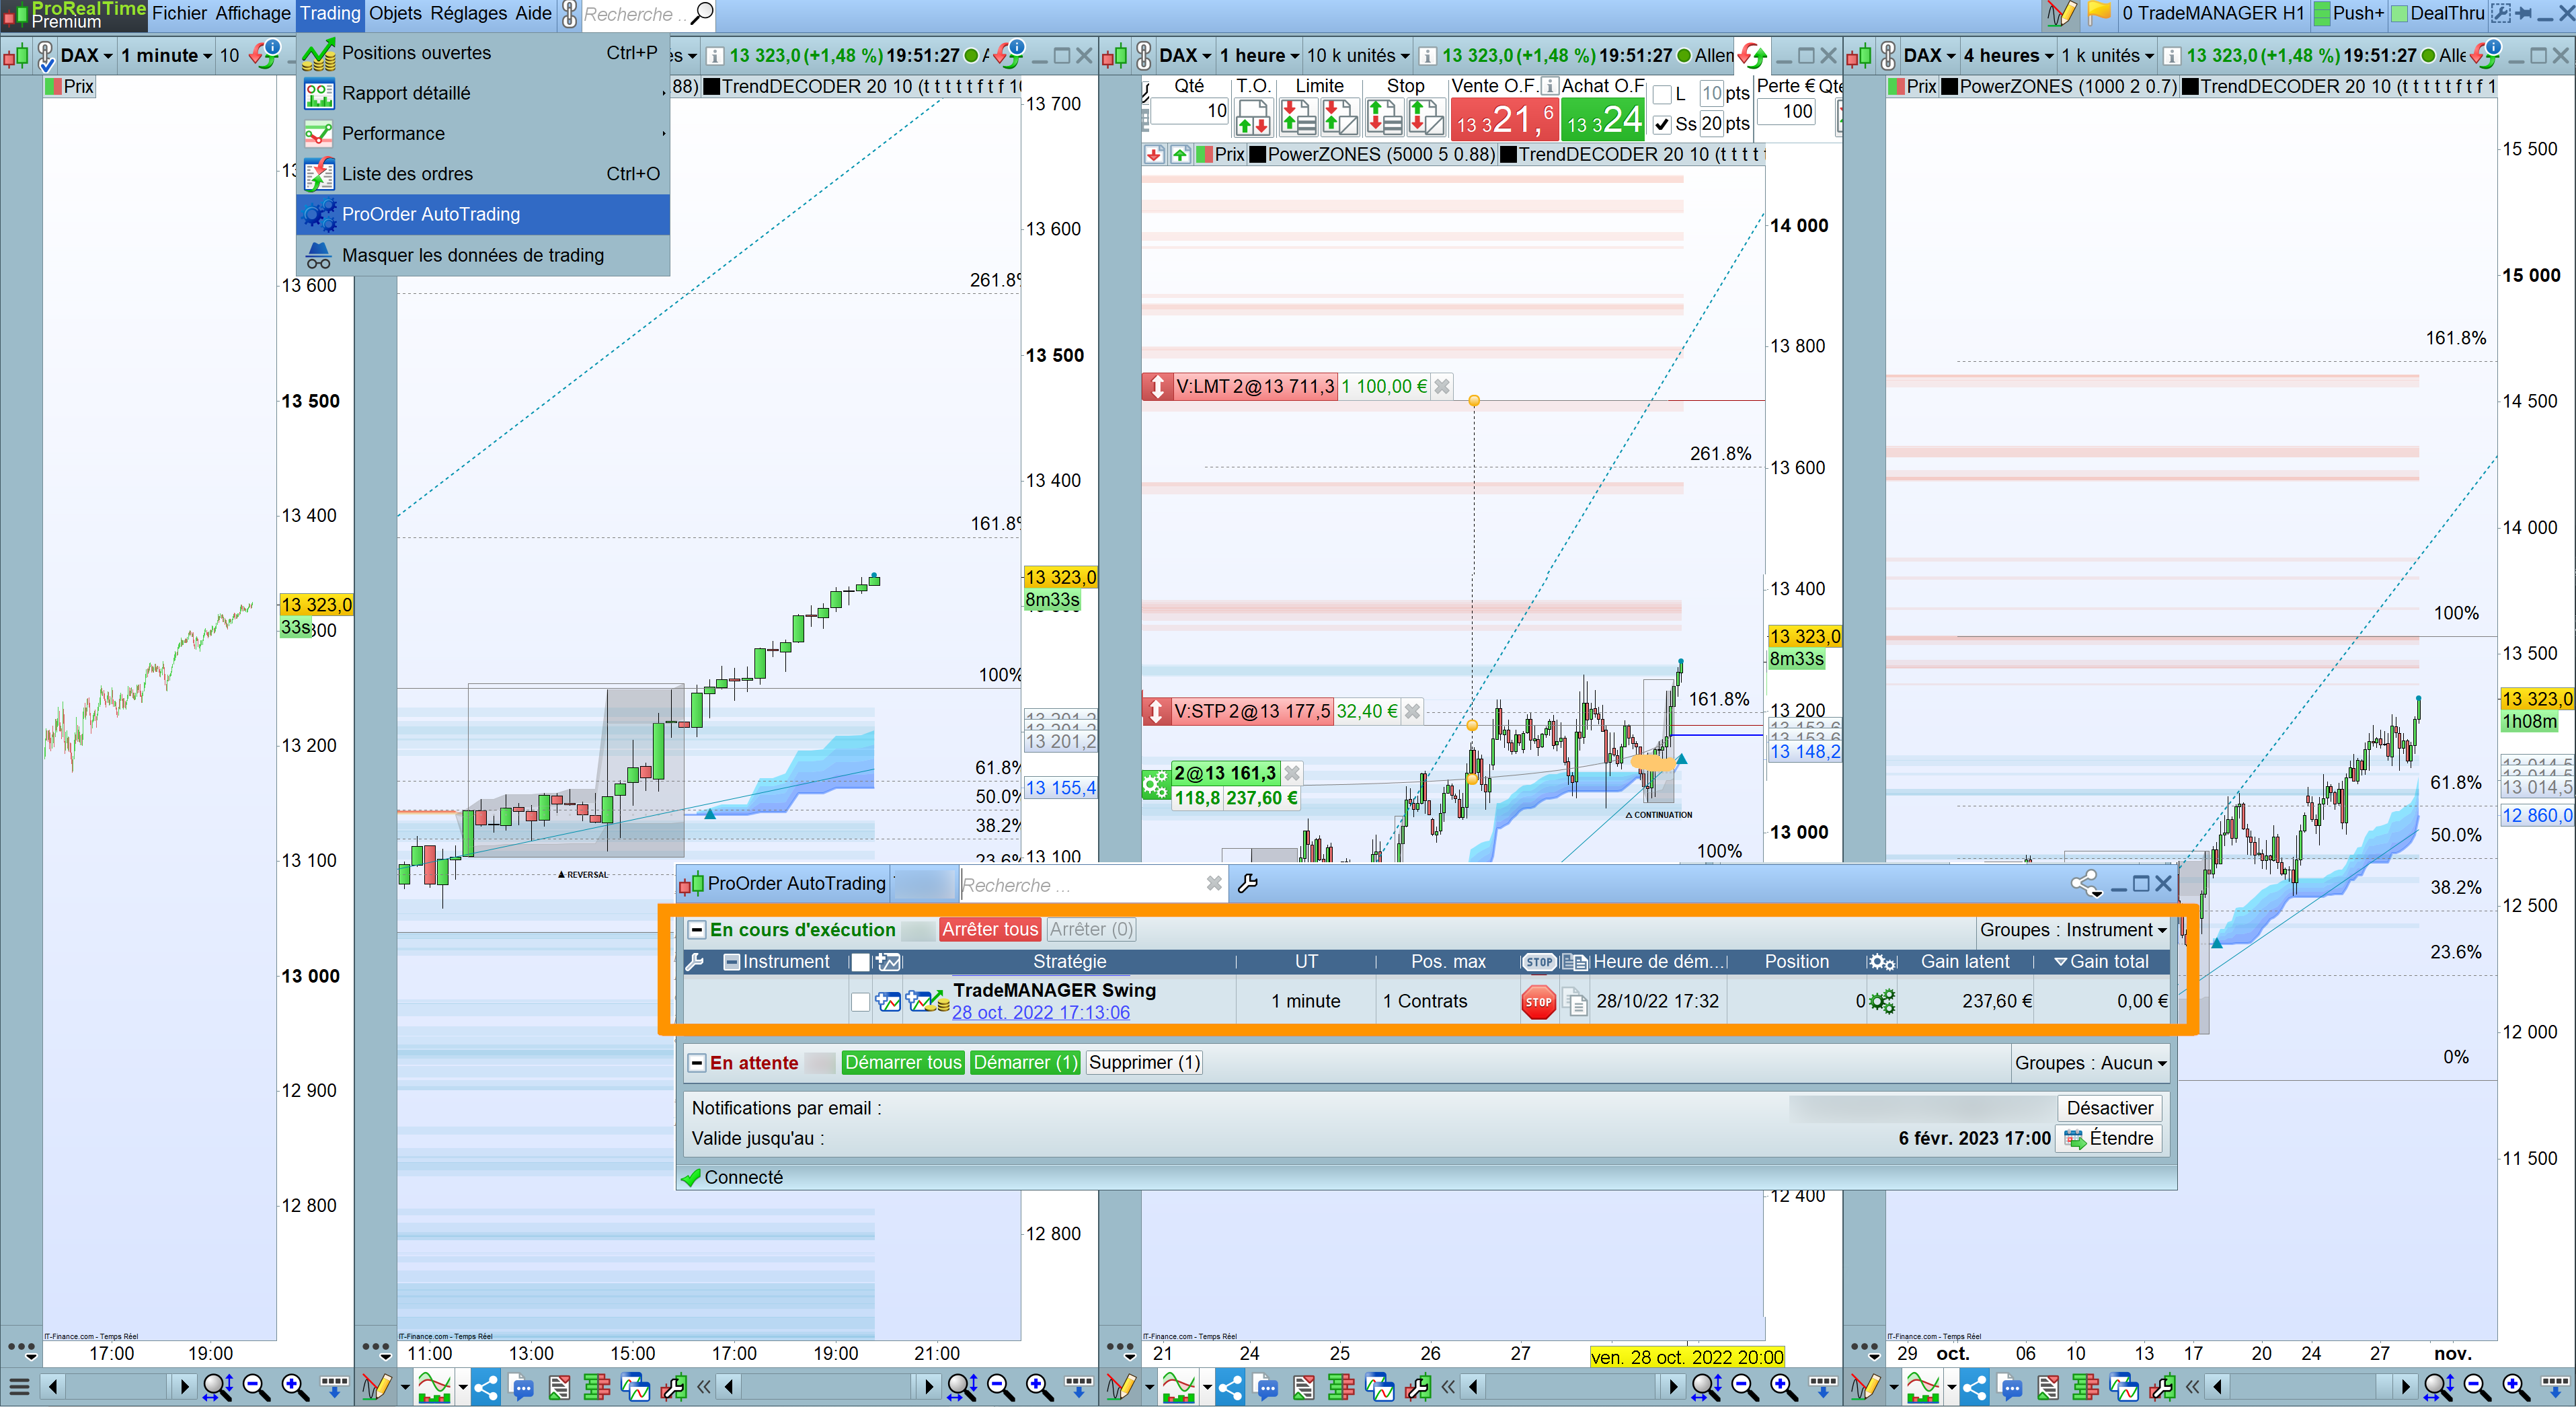
Task: Click the link chain icon in 1 heure chart header
Action: [x=1144, y=56]
